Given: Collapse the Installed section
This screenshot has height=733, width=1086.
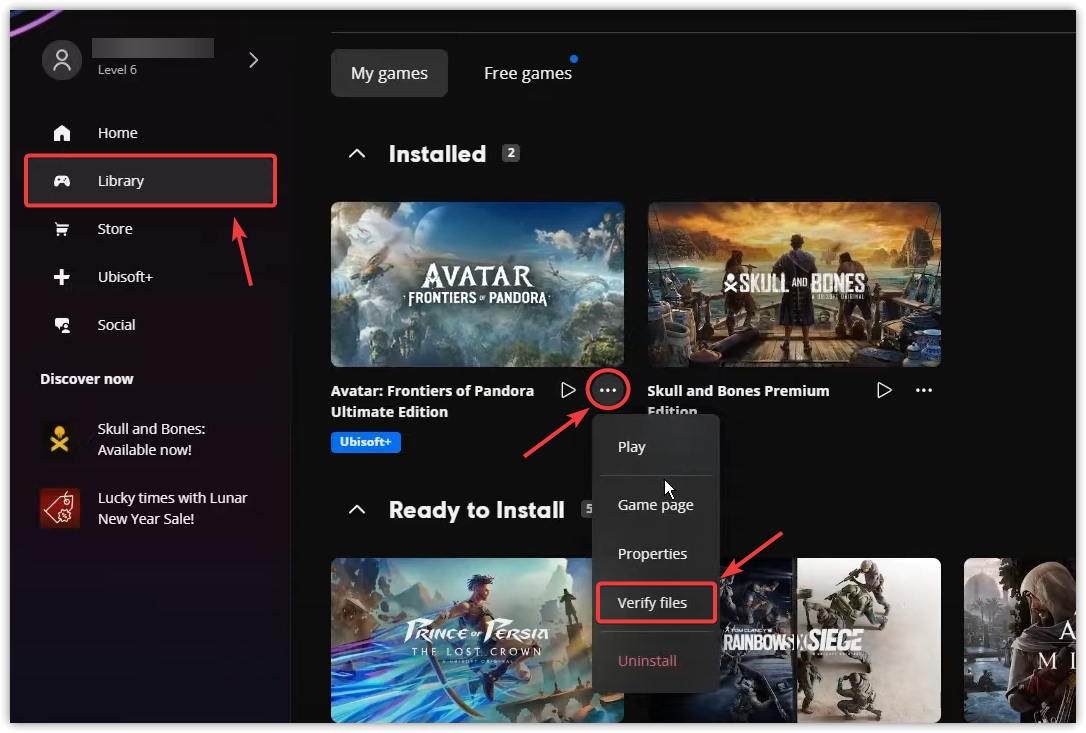Looking at the screenshot, I should 356,154.
